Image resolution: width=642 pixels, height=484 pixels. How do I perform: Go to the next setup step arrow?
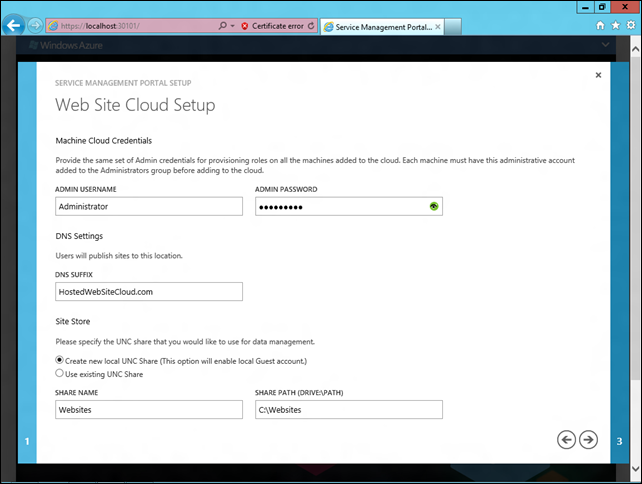tap(588, 438)
